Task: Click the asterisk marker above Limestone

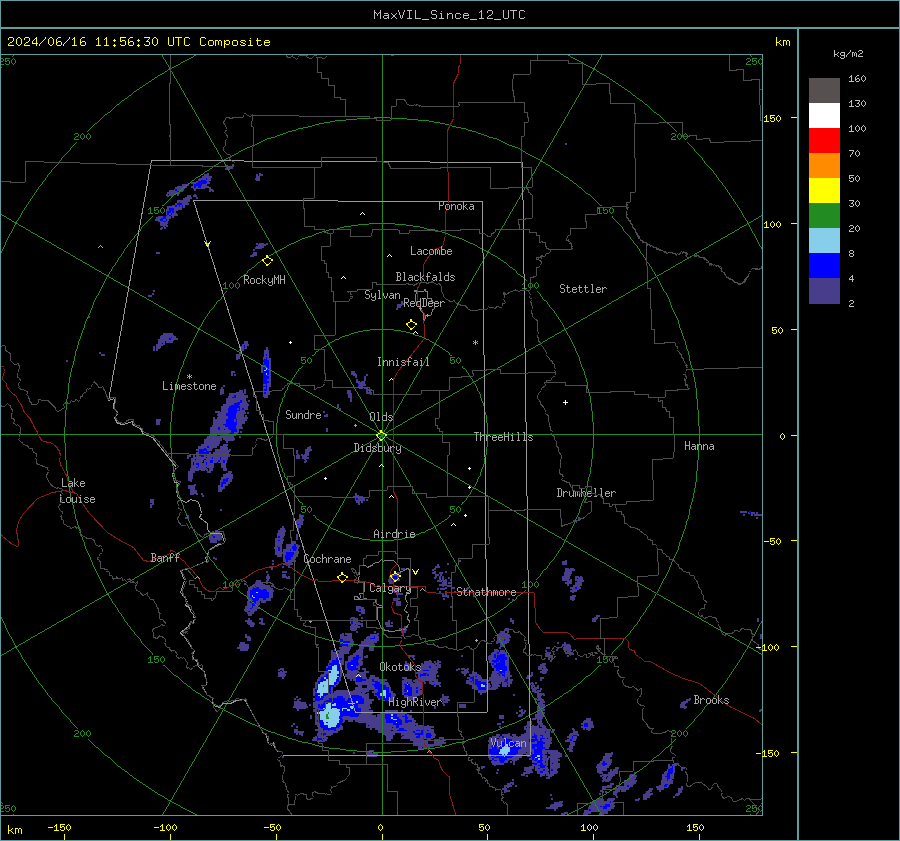Action: point(189,377)
